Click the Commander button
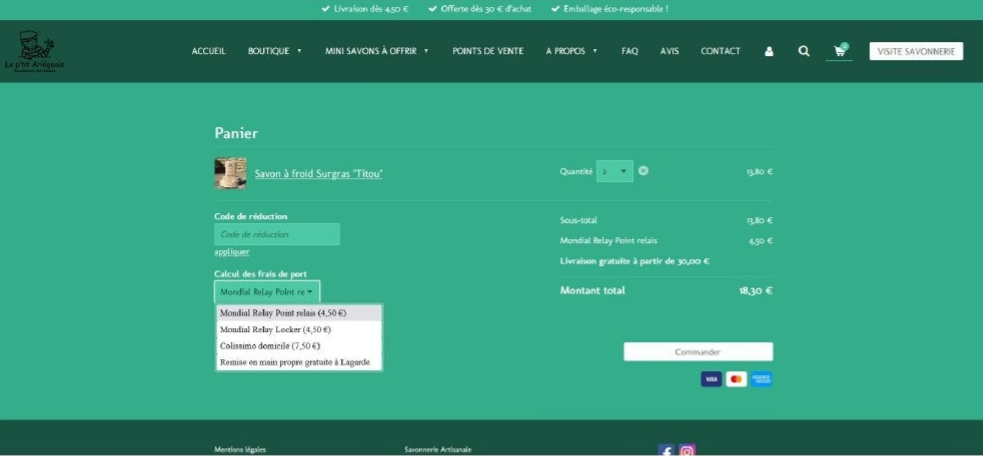The image size is (983, 456). click(x=698, y=352)
